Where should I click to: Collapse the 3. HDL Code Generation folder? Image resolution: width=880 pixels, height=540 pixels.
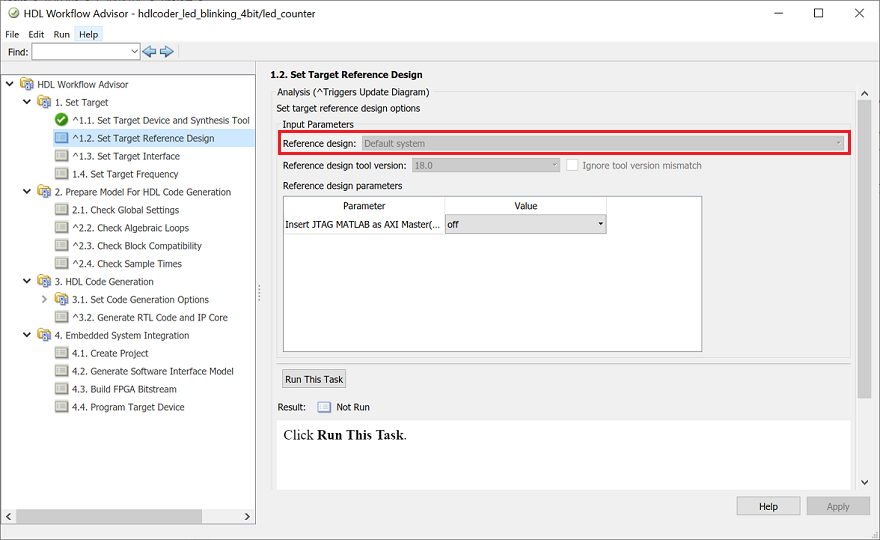tap(27, 281)
